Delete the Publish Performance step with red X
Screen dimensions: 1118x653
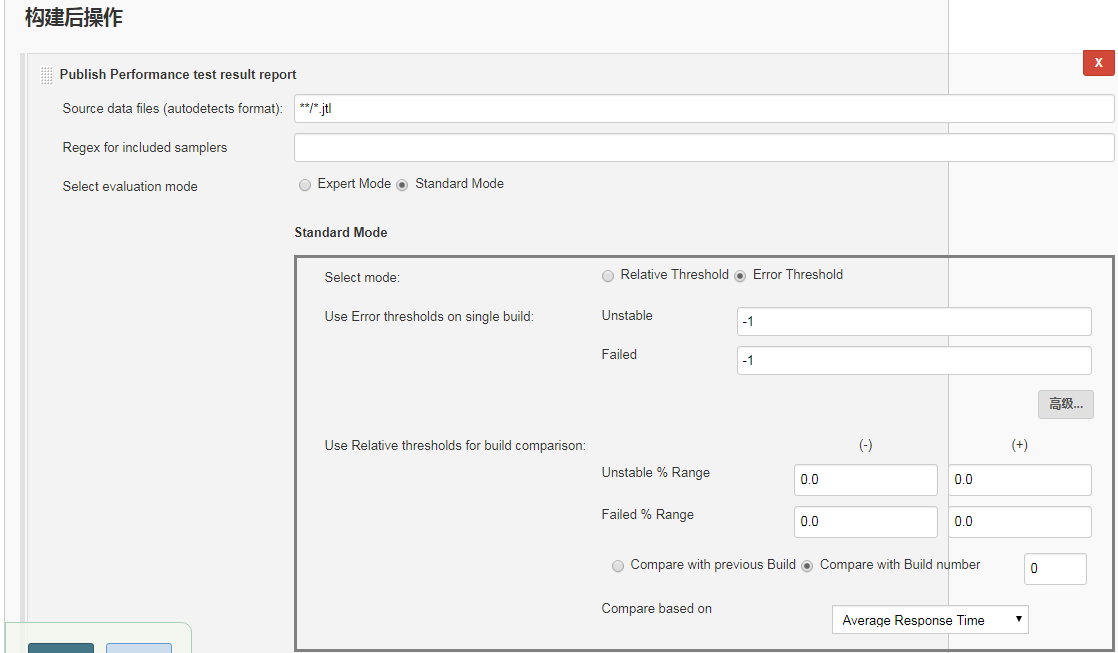[x=1098, y=63]
